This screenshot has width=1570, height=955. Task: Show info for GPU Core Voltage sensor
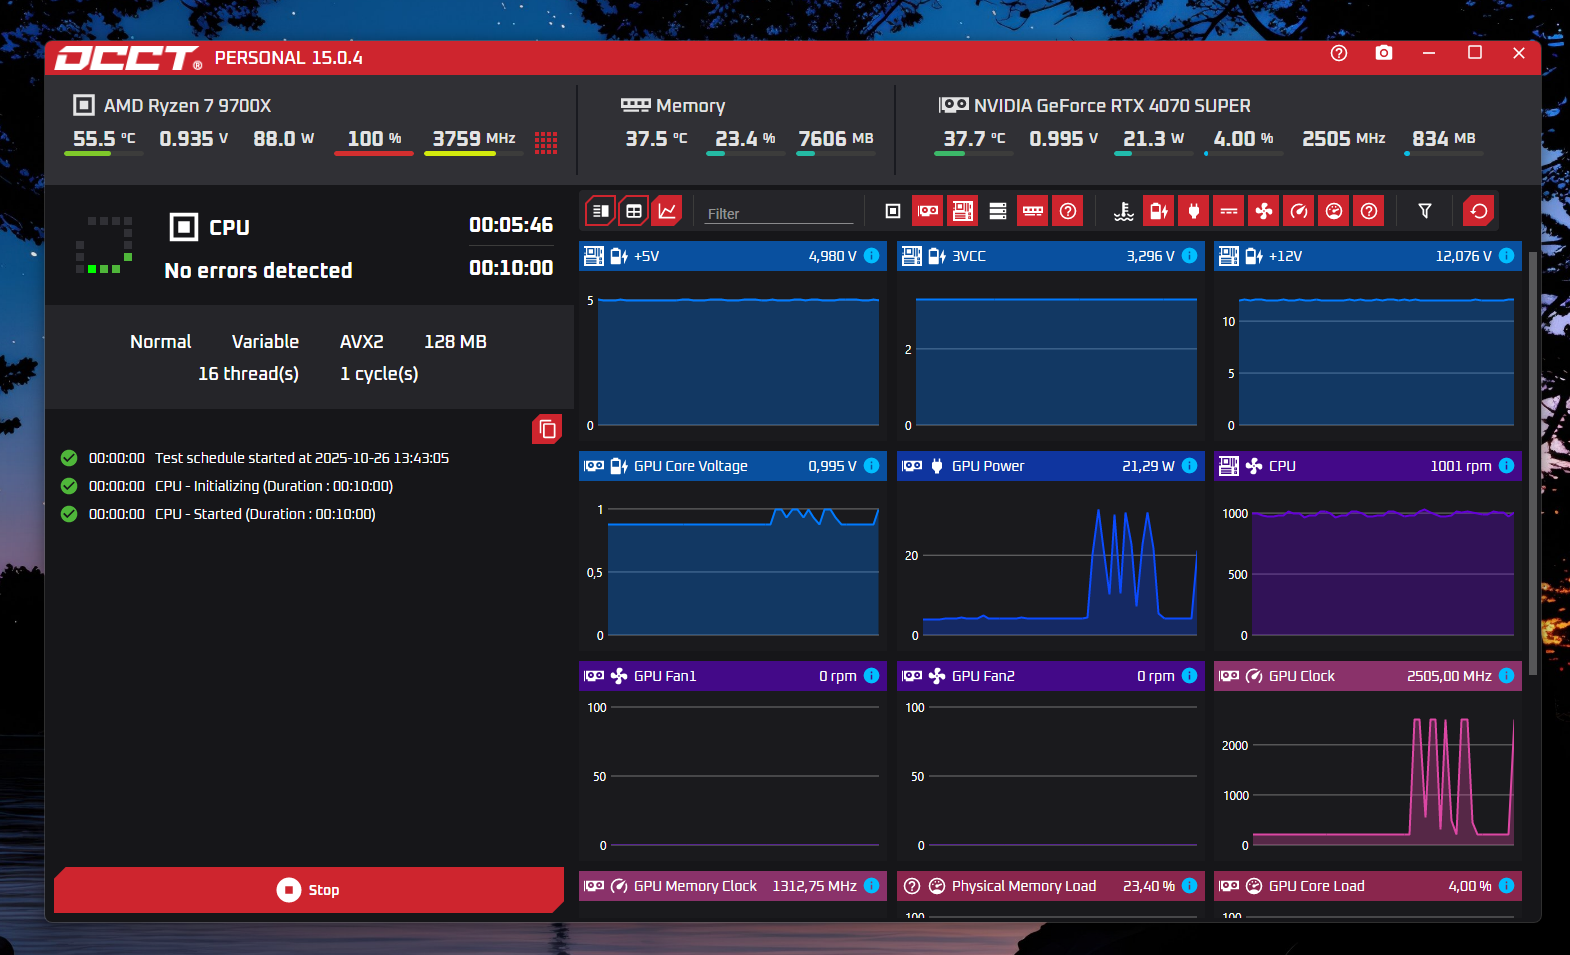click(x=872, y=466)
